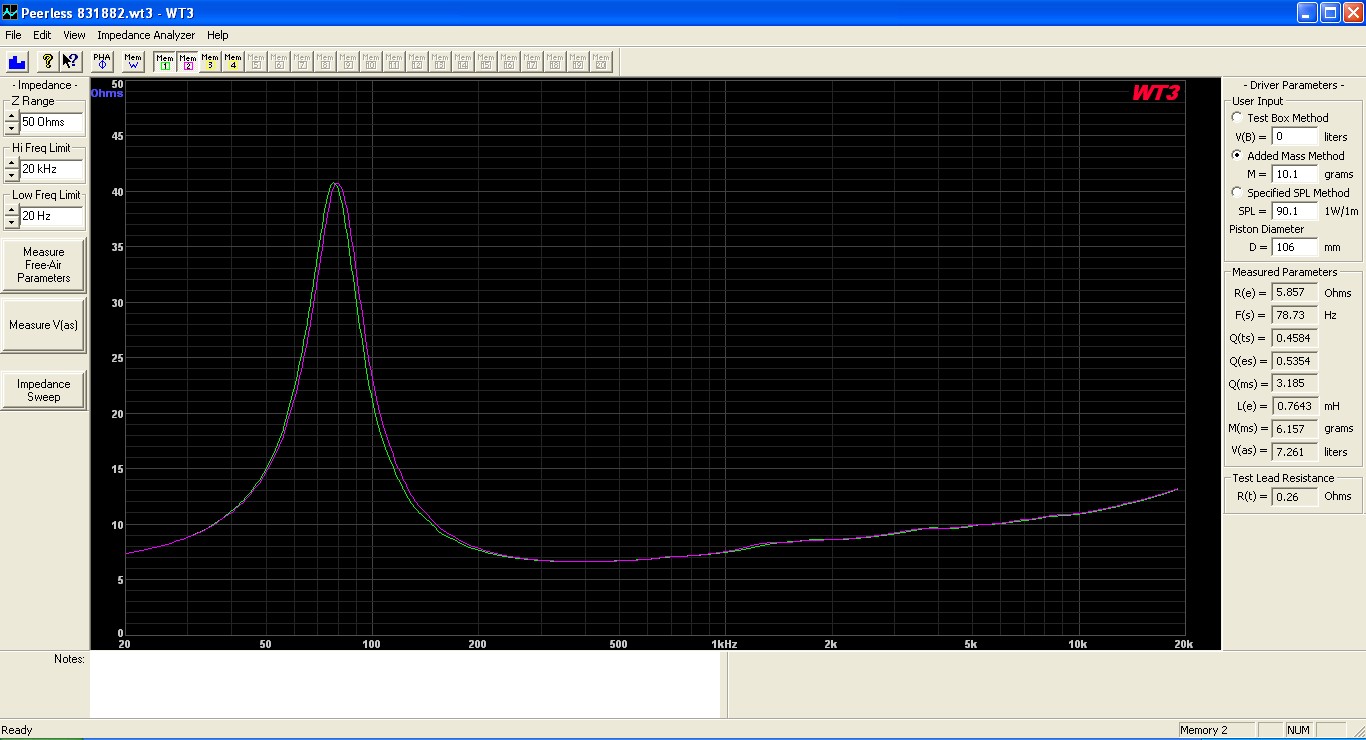Image resolution: width=1366 pixels, height=740 pixels.
Task: Raise Low Freq Limit with up arrow
Action: (11, 210)
